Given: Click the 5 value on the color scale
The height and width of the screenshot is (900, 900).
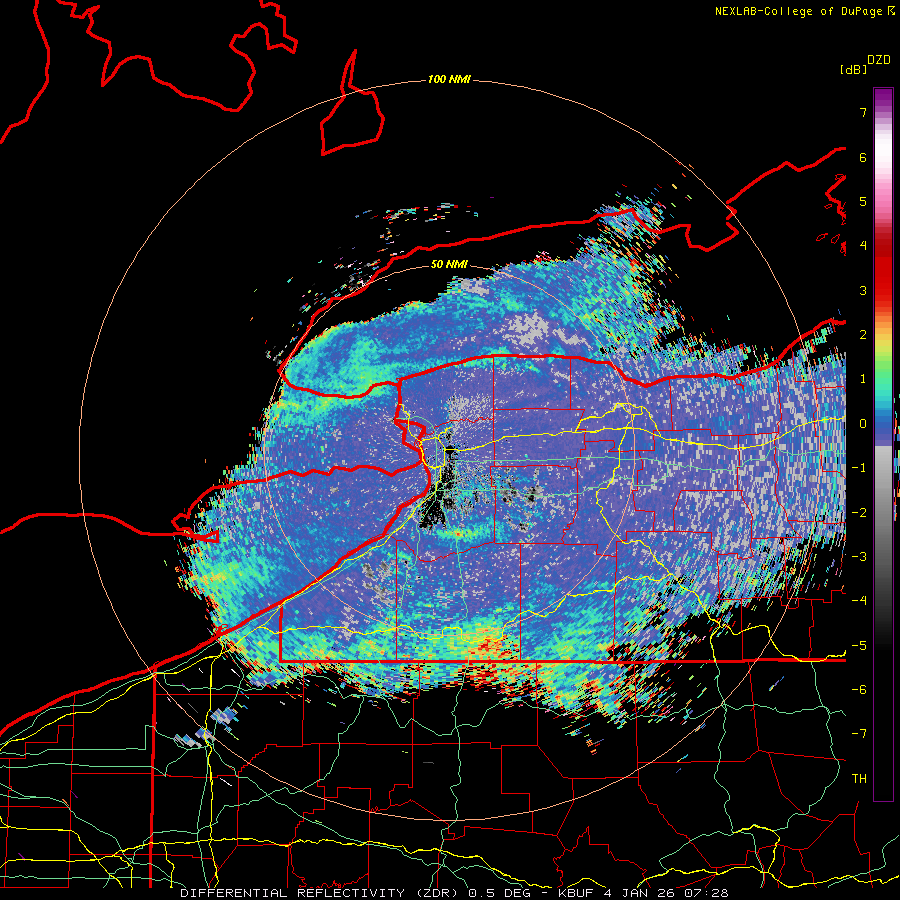Looking at the screenshot, I should pyautogui.click(x=863, y=201).
